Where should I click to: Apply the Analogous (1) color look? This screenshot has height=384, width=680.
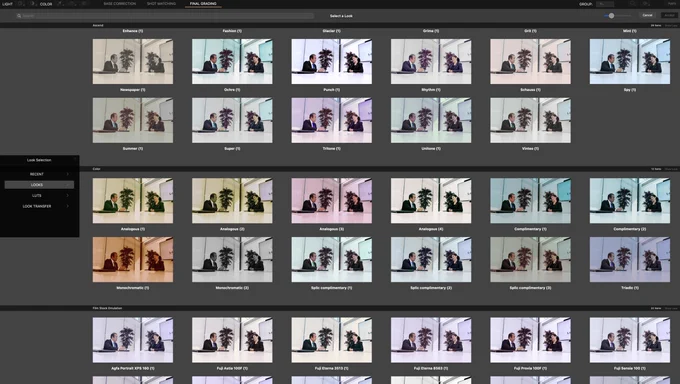tap(133, 200)
